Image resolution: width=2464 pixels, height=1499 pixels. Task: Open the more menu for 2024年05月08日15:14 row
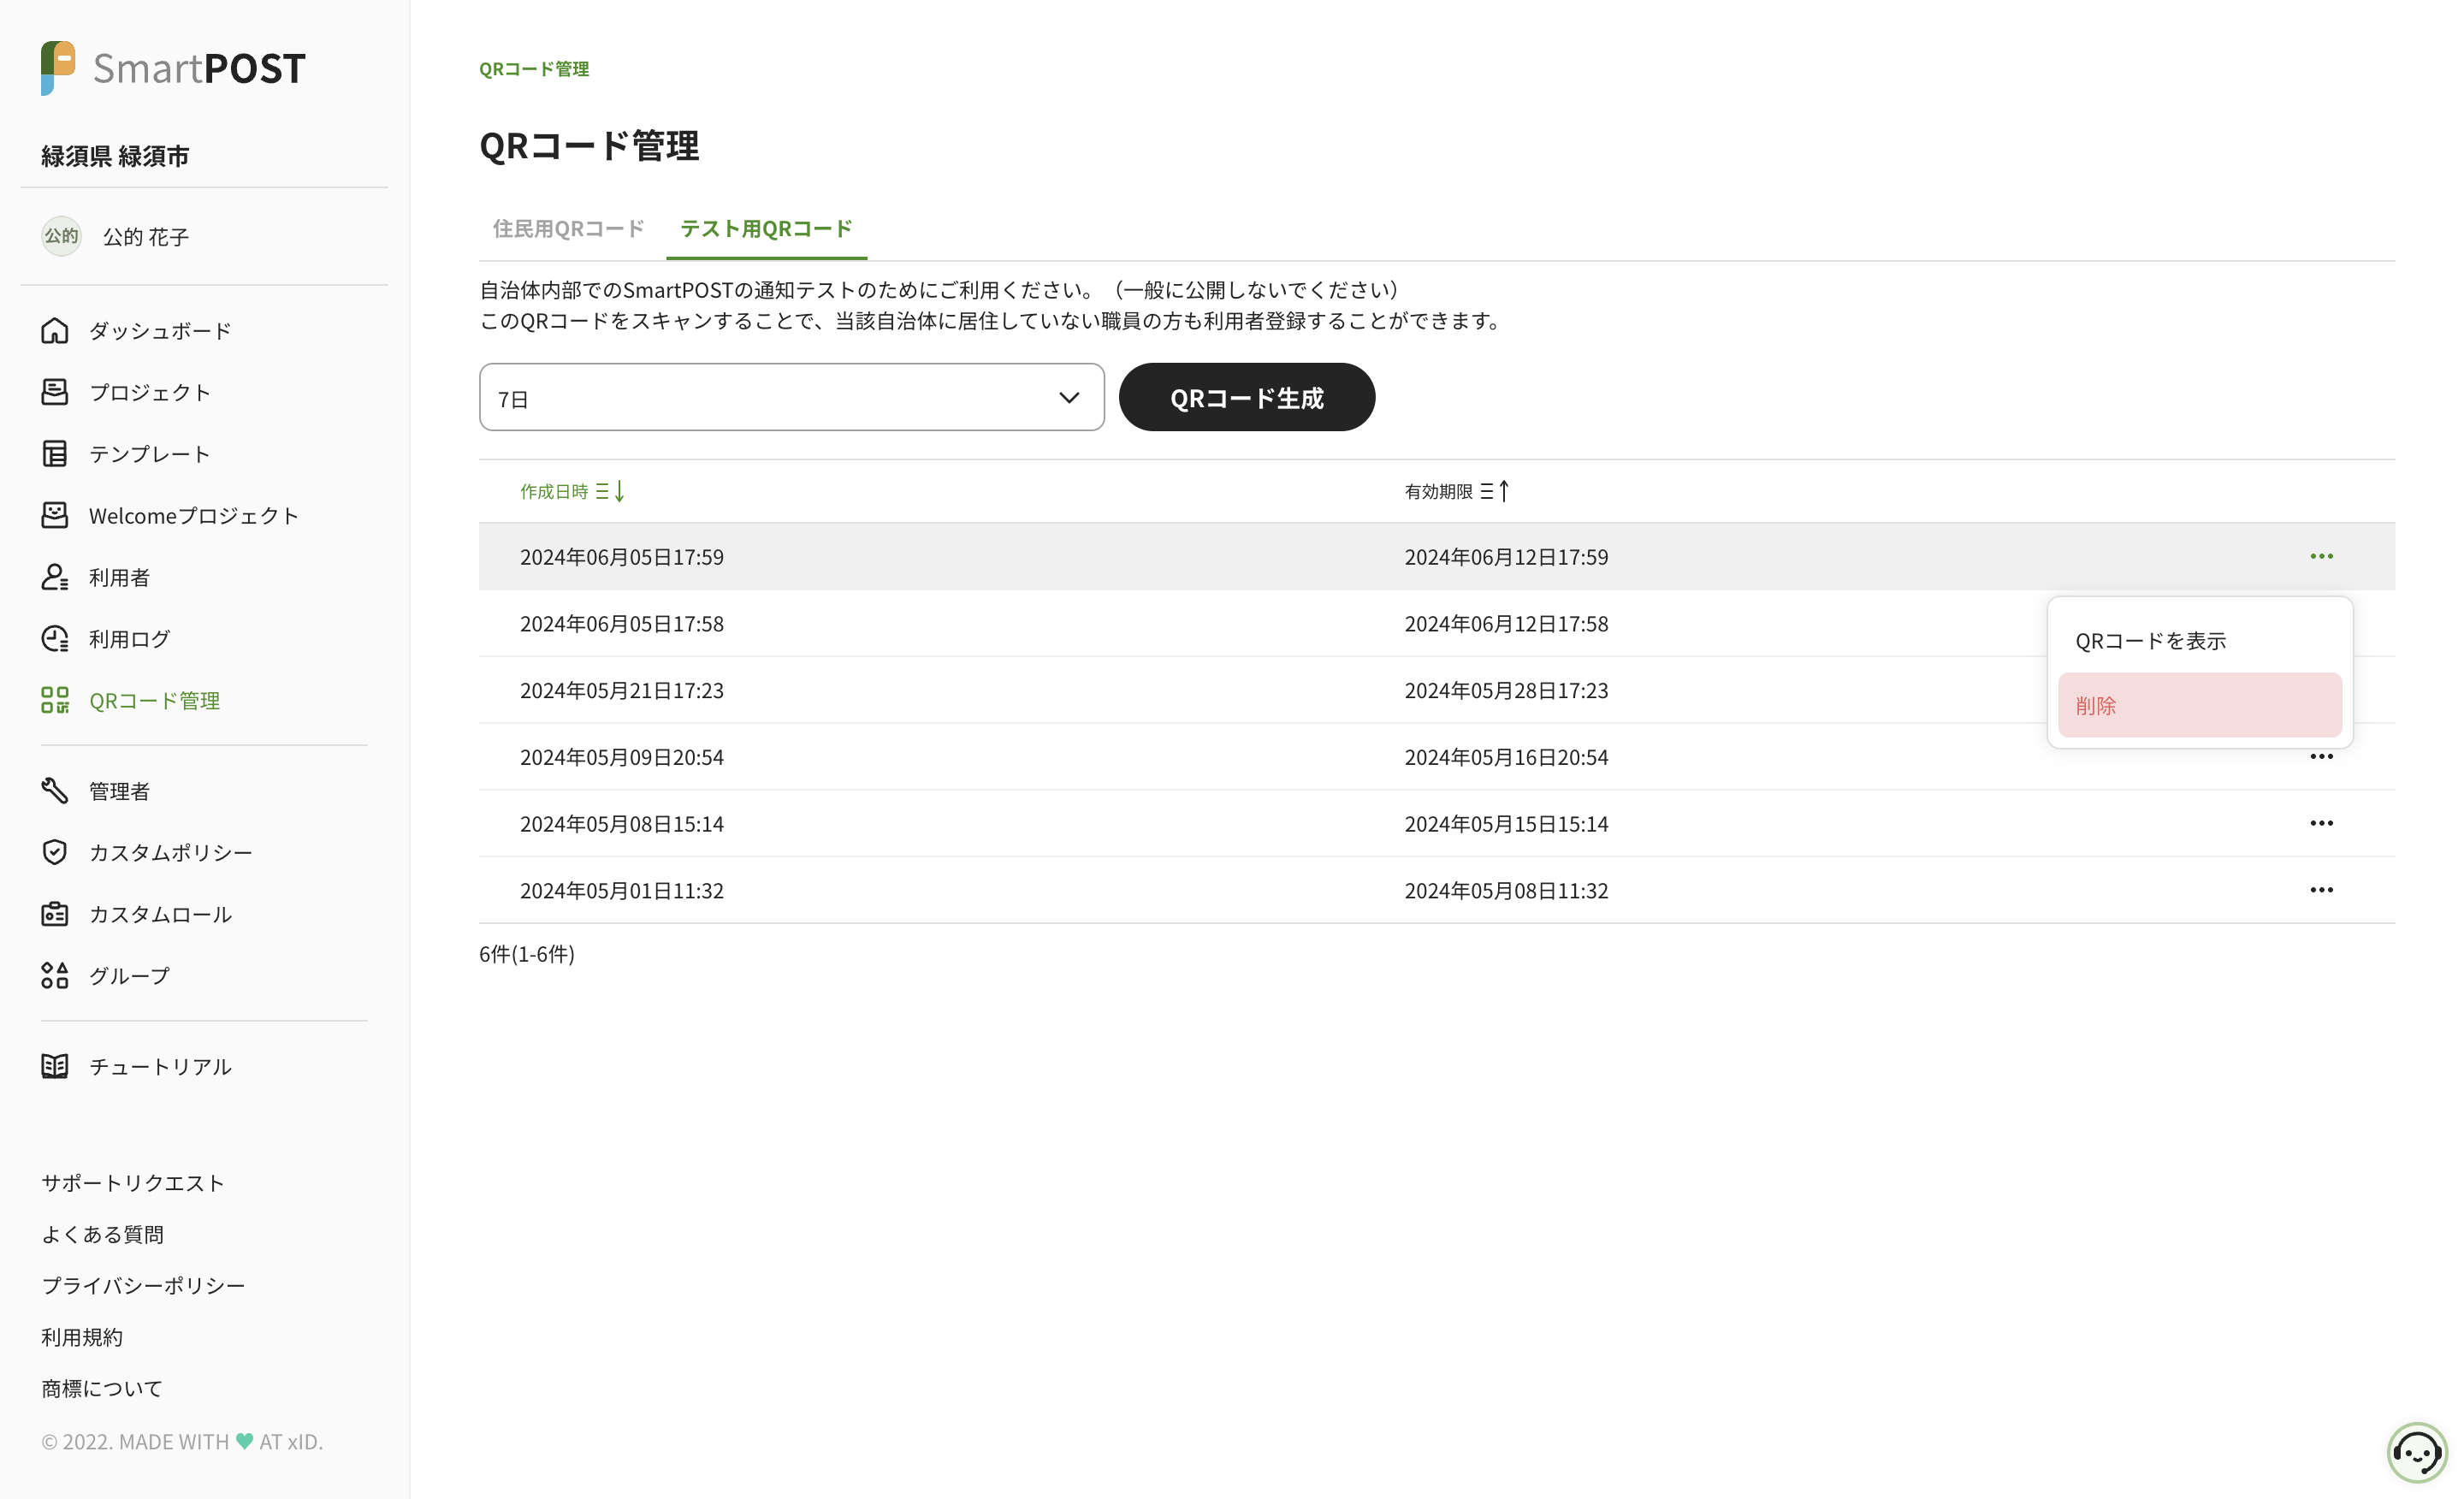point(2322,823)
